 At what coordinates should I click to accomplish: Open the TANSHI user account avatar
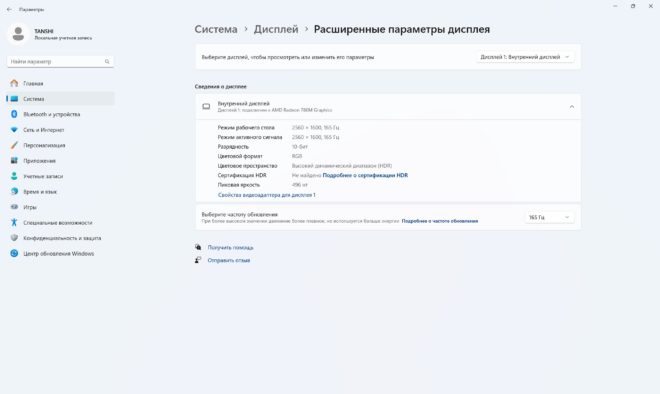[18, 34]
